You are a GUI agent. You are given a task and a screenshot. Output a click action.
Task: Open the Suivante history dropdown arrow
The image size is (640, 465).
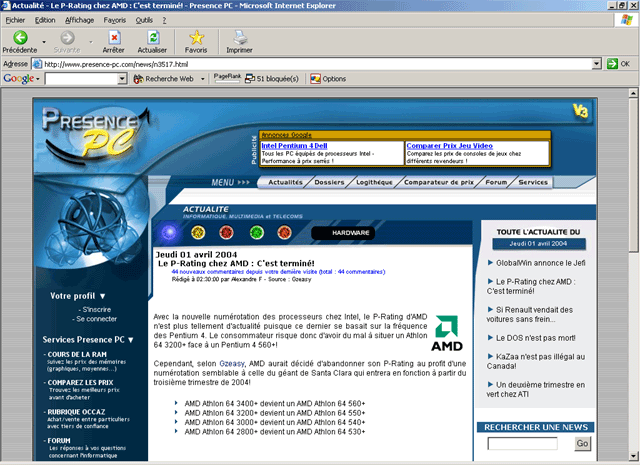[x=91, y=42]
